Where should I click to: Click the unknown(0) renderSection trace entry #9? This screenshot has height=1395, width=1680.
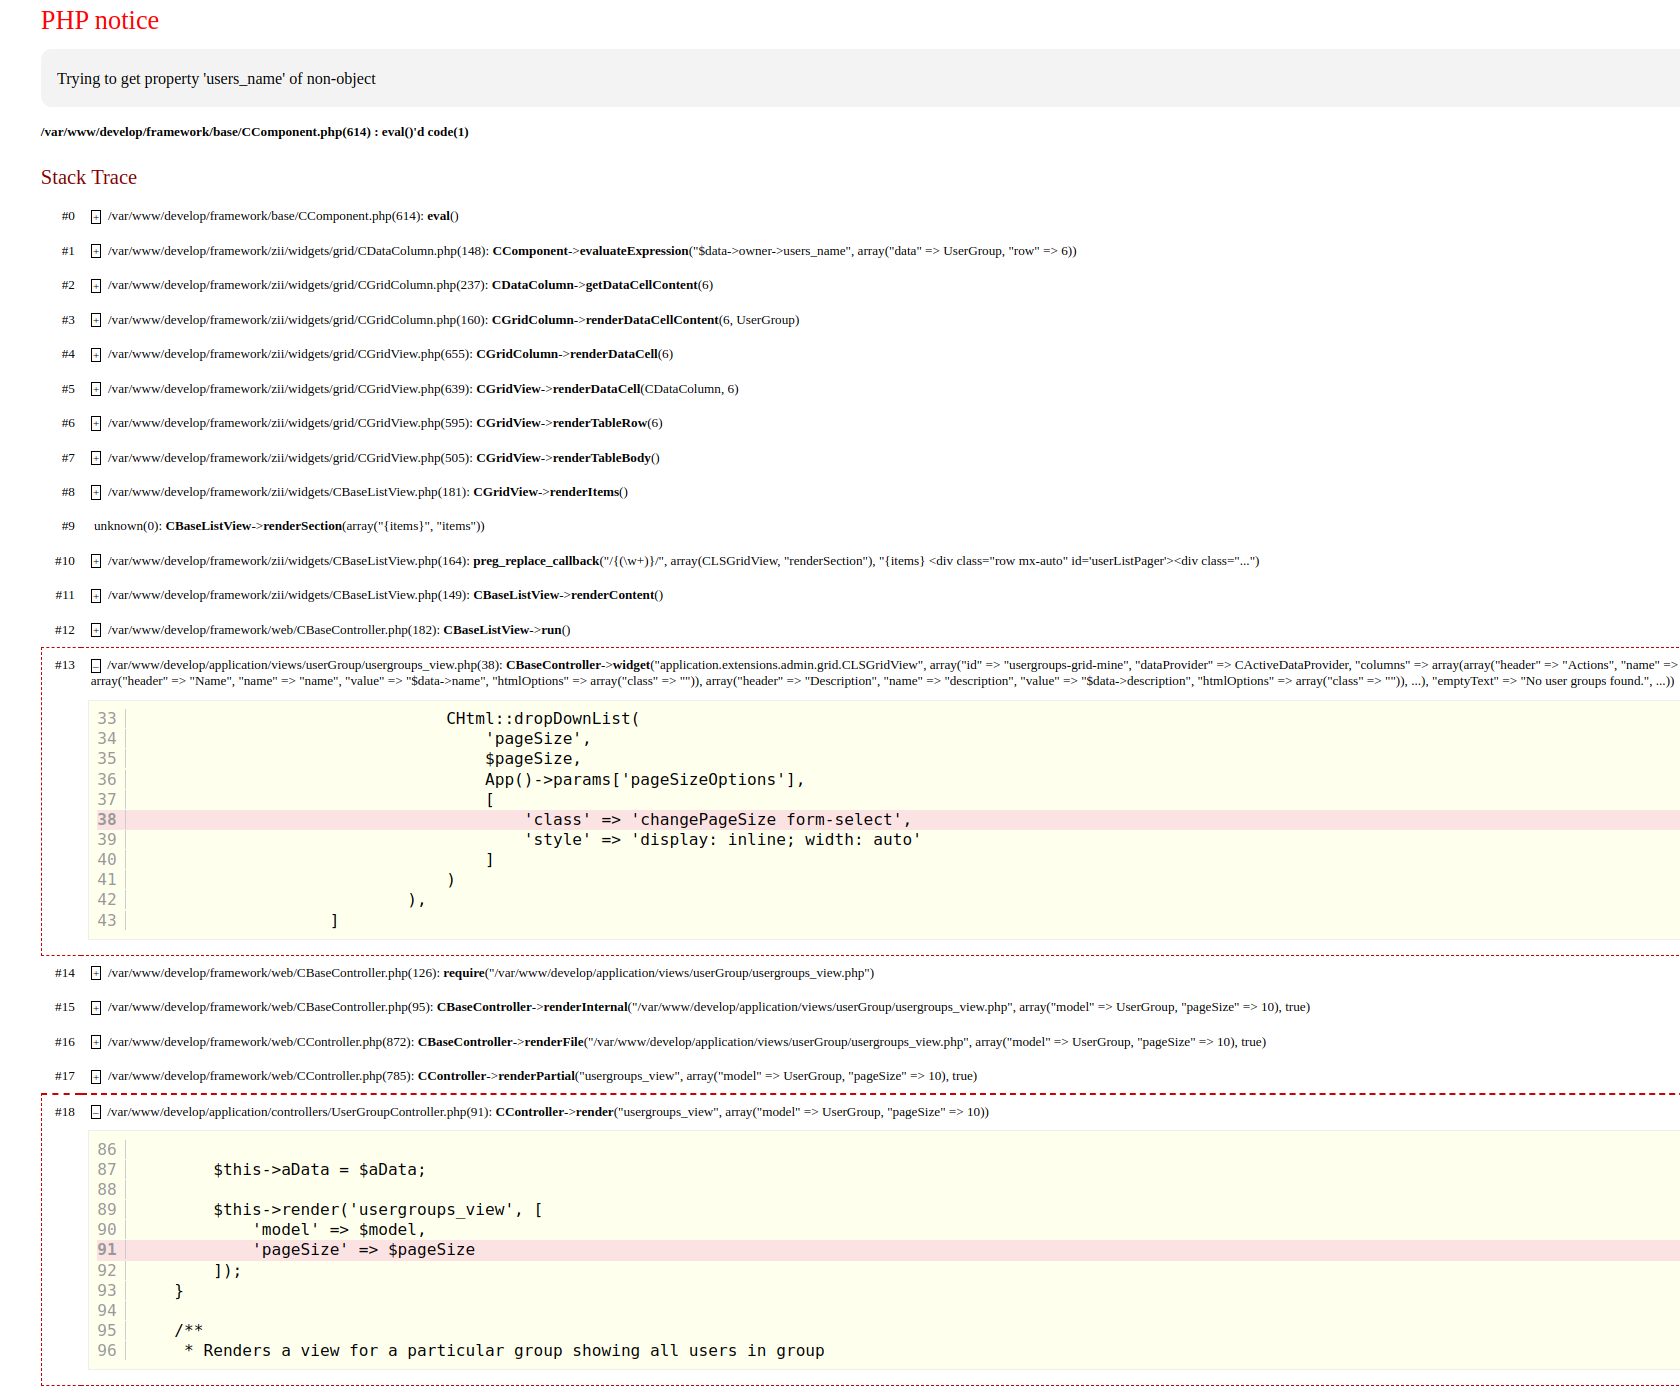(x=289, y=526)
